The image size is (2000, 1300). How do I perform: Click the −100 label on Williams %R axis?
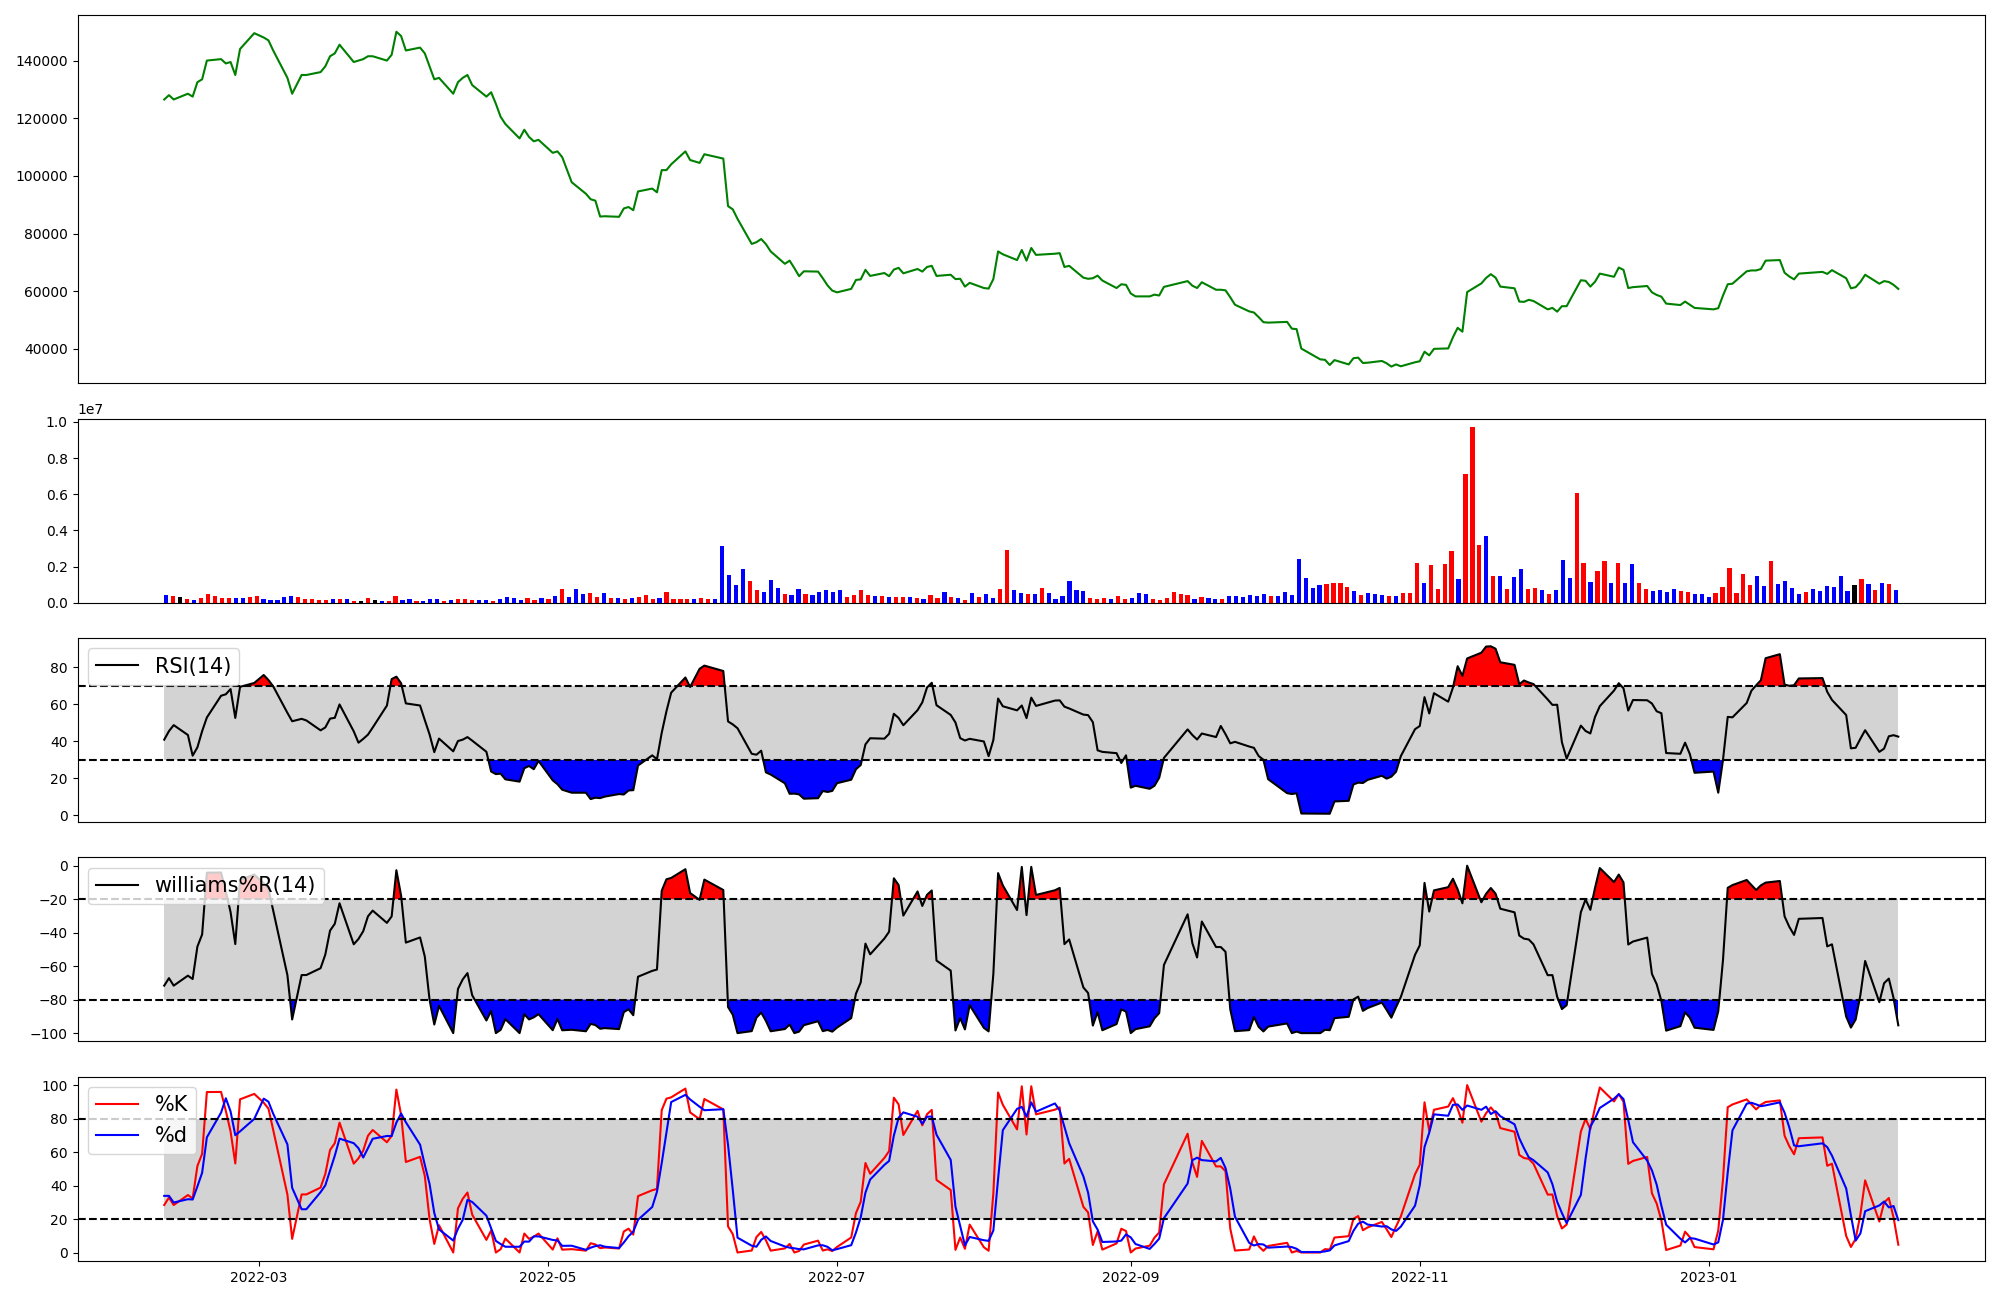click(x=48, y=1034)
